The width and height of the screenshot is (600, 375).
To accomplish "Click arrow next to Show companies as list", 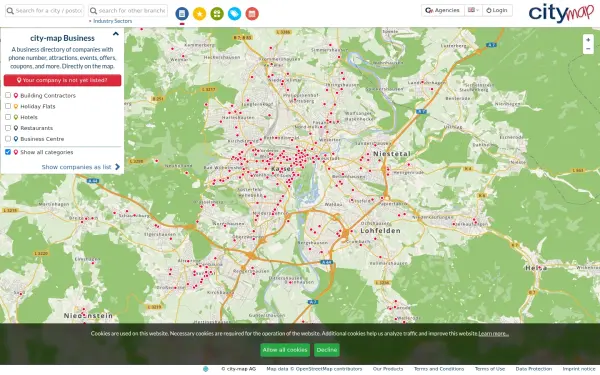I will 117,167.
